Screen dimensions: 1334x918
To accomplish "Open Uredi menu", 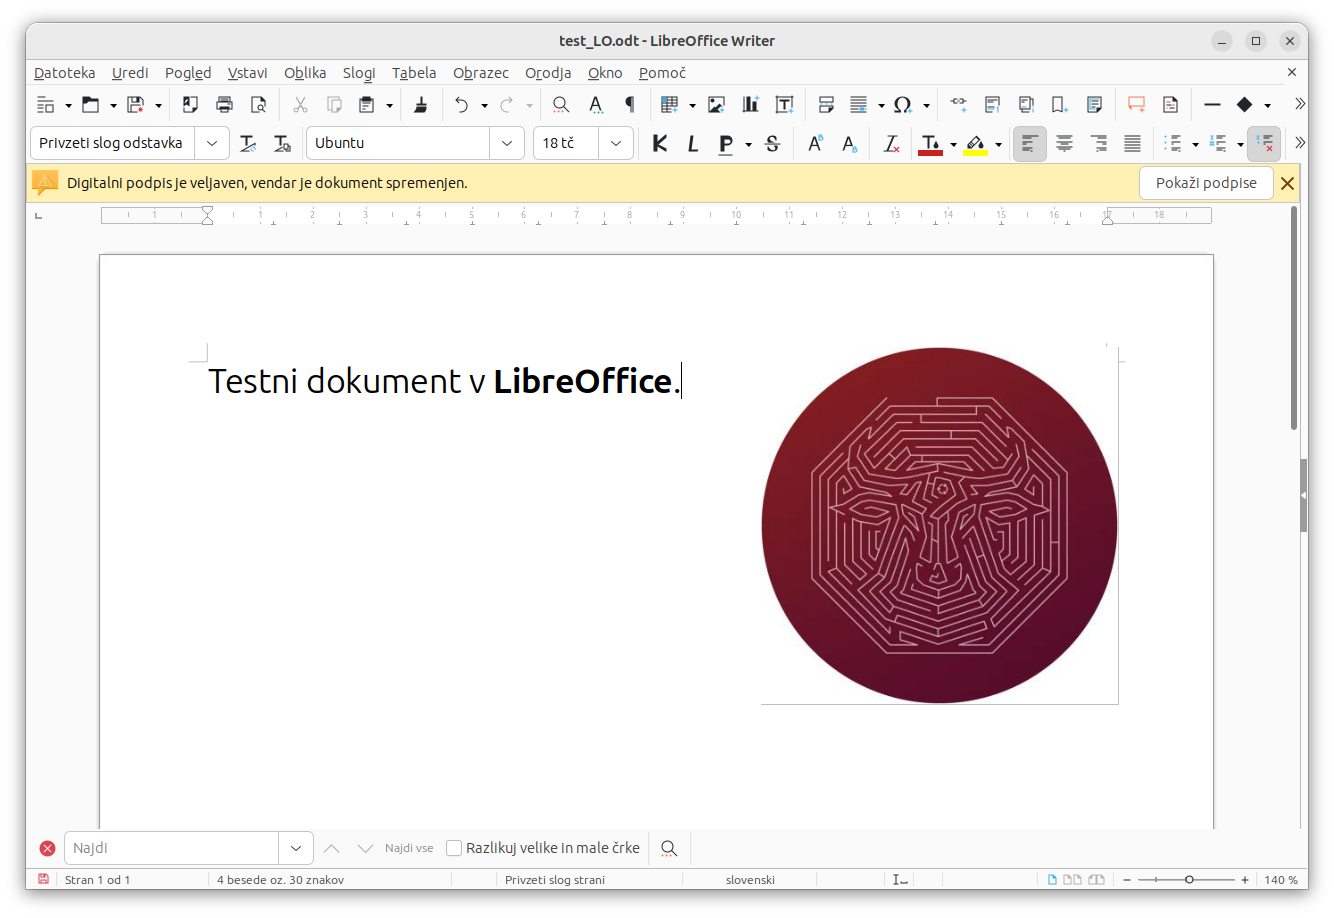I will (x=130, y=73).
